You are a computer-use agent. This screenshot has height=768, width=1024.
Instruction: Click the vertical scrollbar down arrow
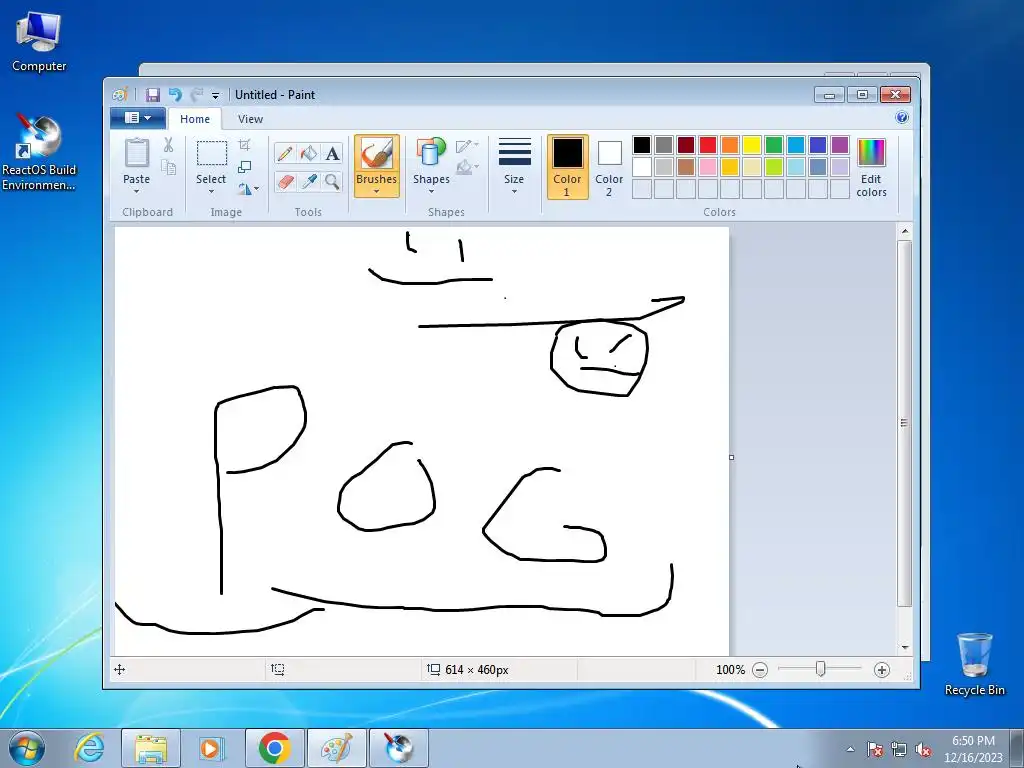(904, 647)
